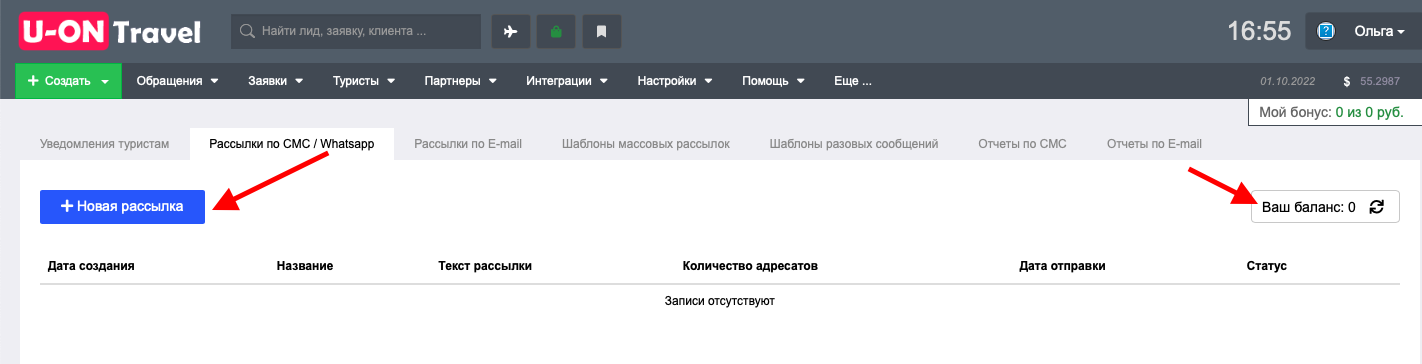The image size is (1422, 364).
Task: Expand the Обращения menu
Action: coord(177,81)
